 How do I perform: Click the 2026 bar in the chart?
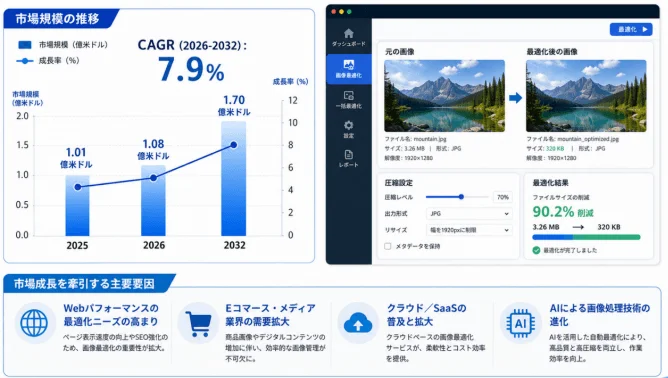click(x=153, y=200)
